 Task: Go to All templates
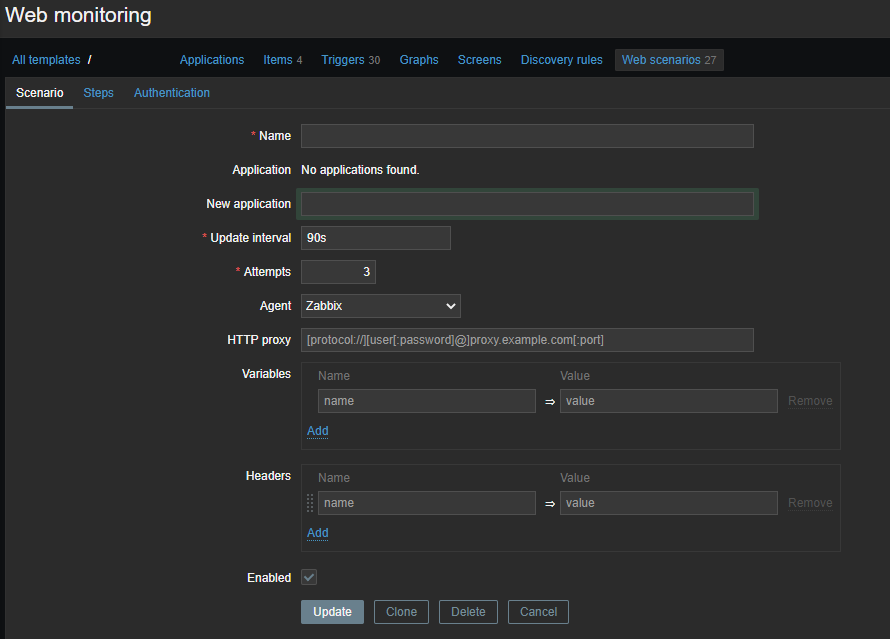[46, 60]
